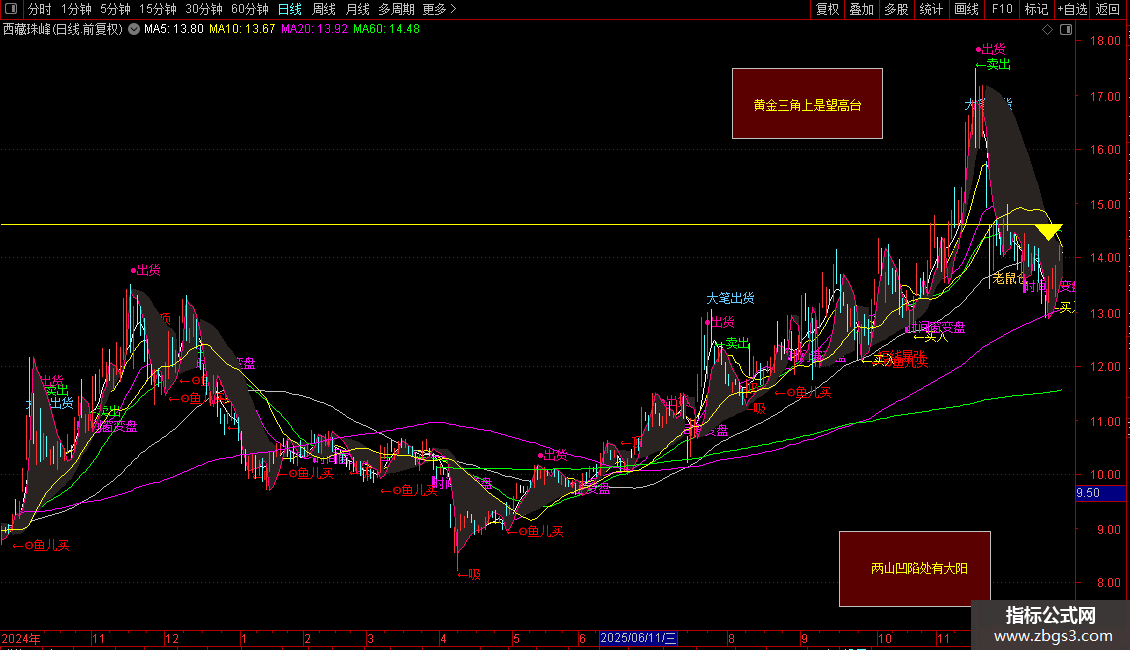Click the MA5: 13.80 indicator value
The image size is (1130, 650).
pyautogui.click(x=174, y=29)
